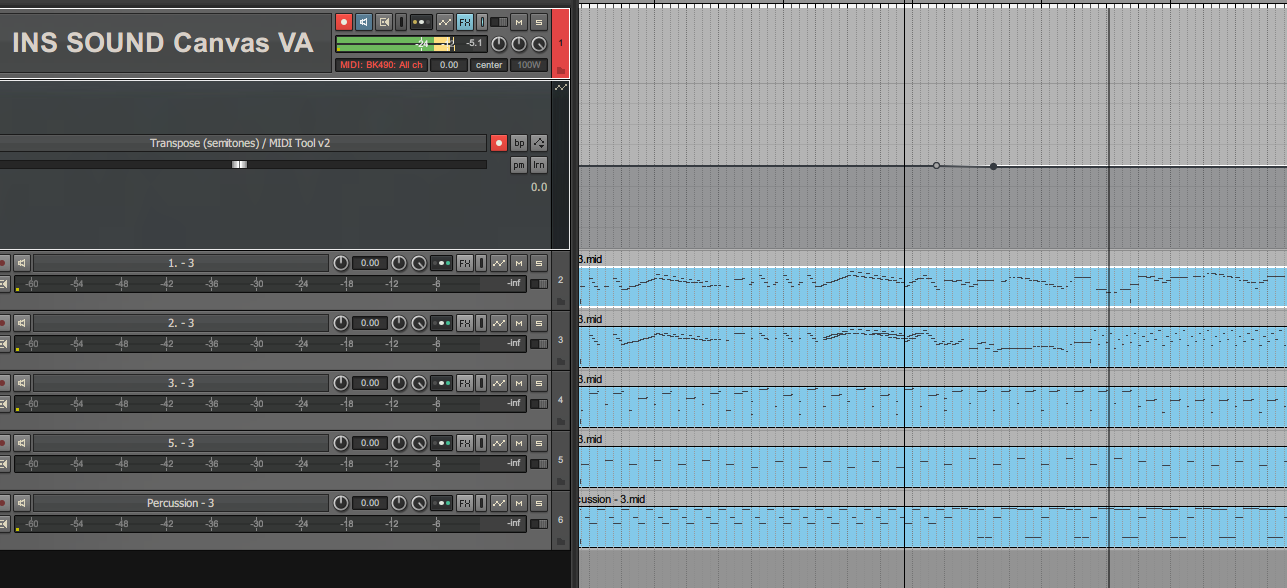Open FX chain of INS SOUND Canvas VA
The height and width of the screenshot is (588, 1287).
pos(465,22)
